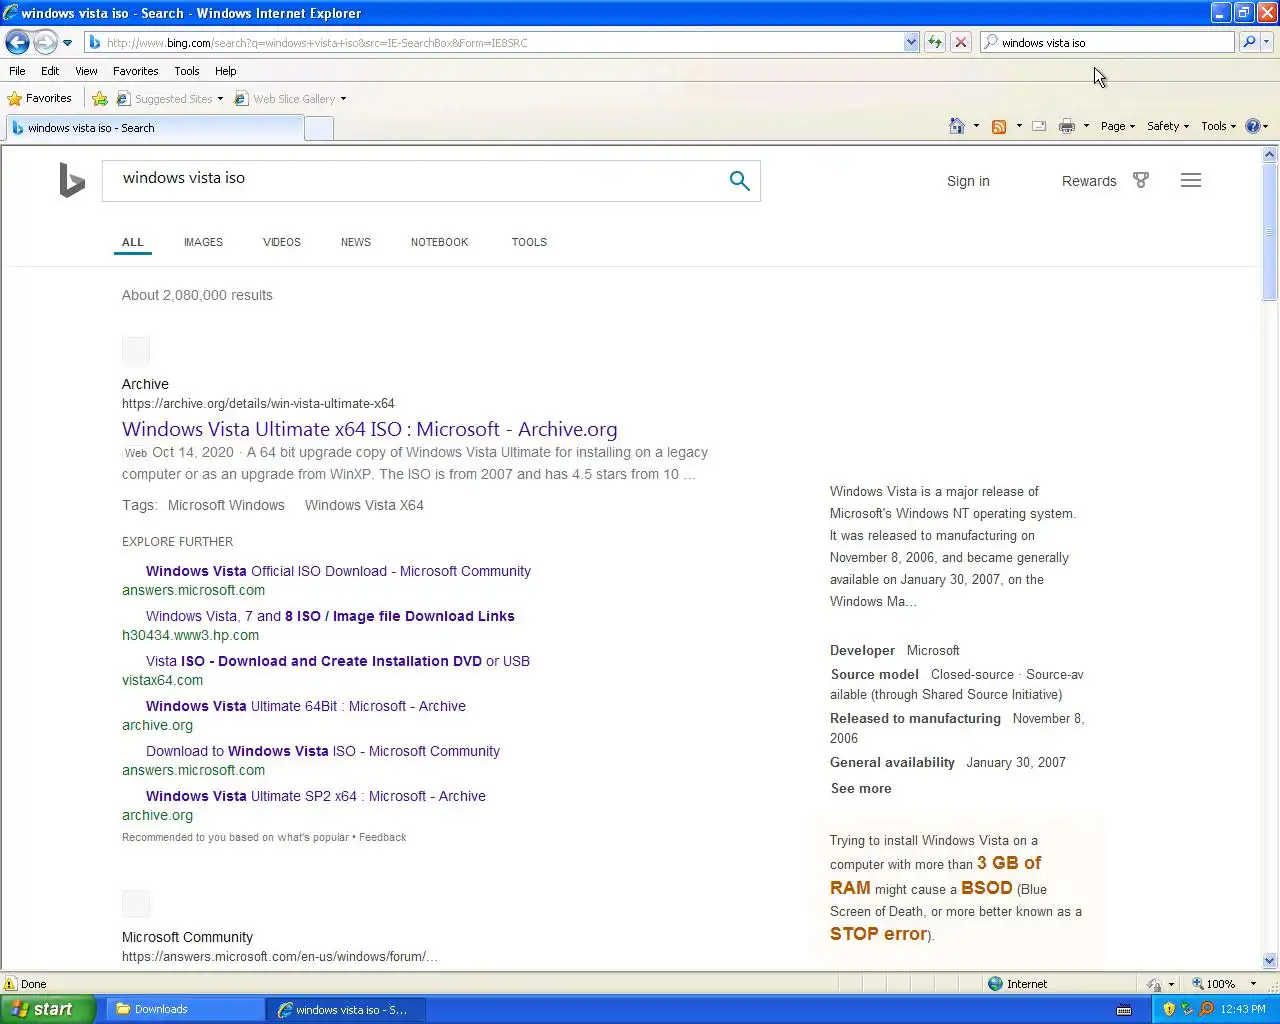Open the Safety command bar menu
This screenshot has width=1280, height=1024.
1168,126
